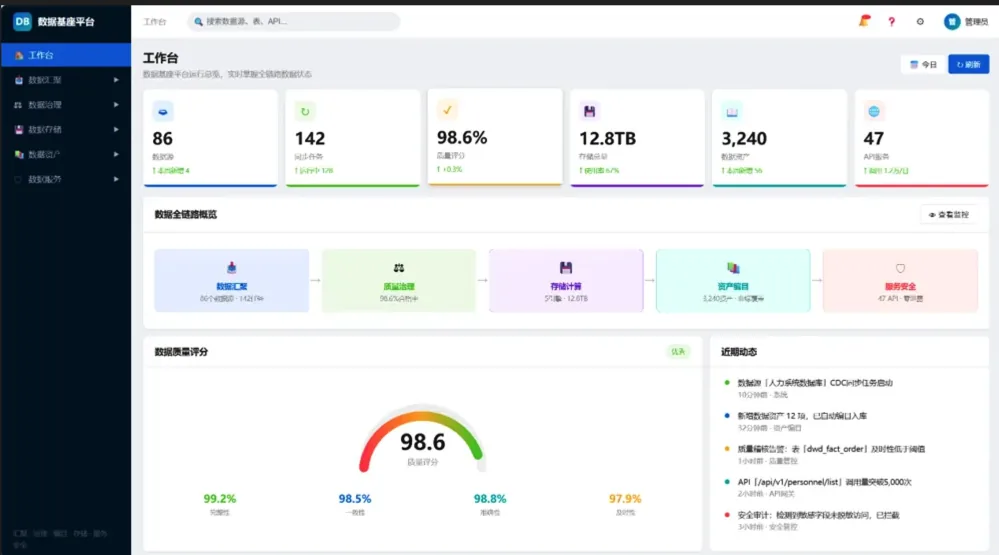
Task: Click the 12.8TB storage total value
Action: [607, 139]
